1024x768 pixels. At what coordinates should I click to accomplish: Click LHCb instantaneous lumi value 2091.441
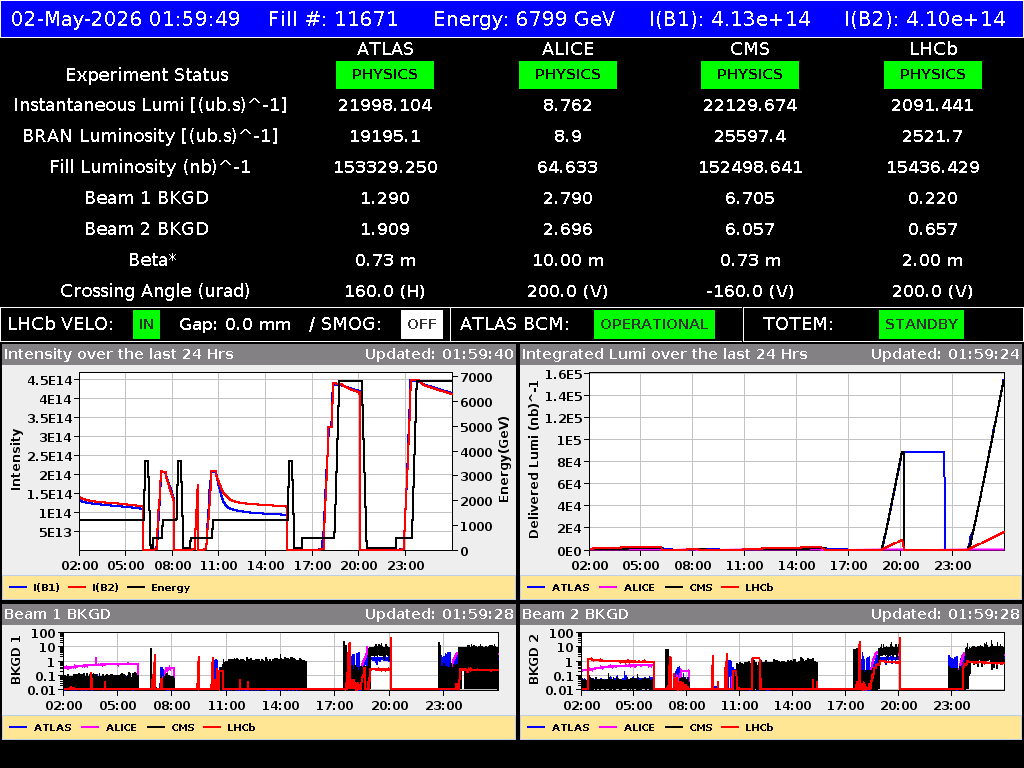coord(933,105)
